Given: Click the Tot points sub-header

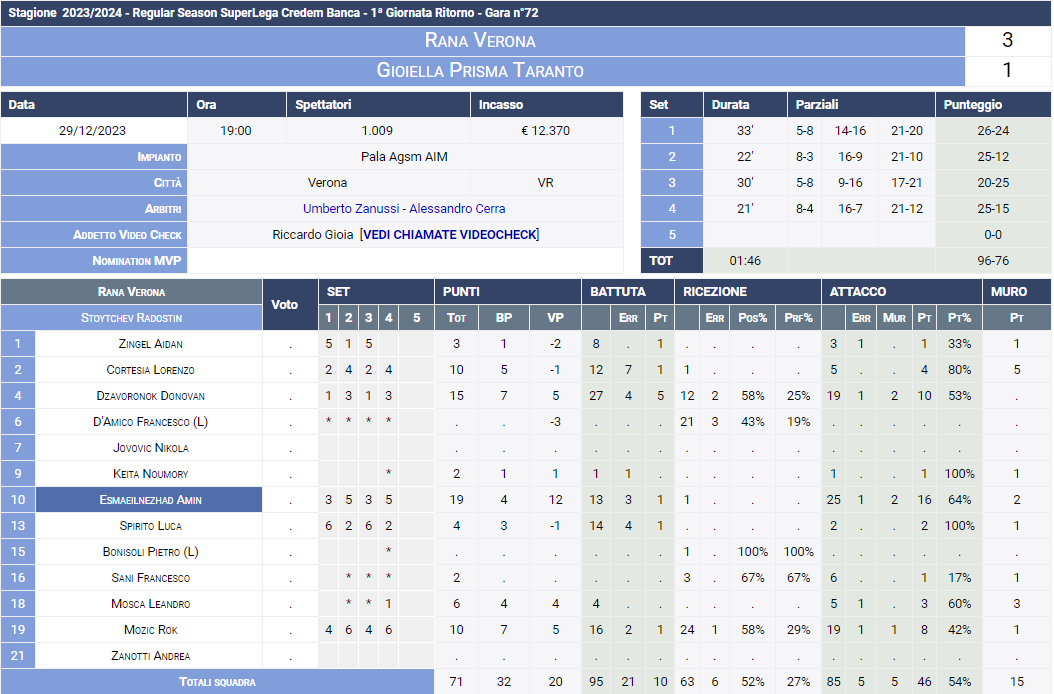Looking at the screenshot, I should pyautogui.click(x=456, y=318).
